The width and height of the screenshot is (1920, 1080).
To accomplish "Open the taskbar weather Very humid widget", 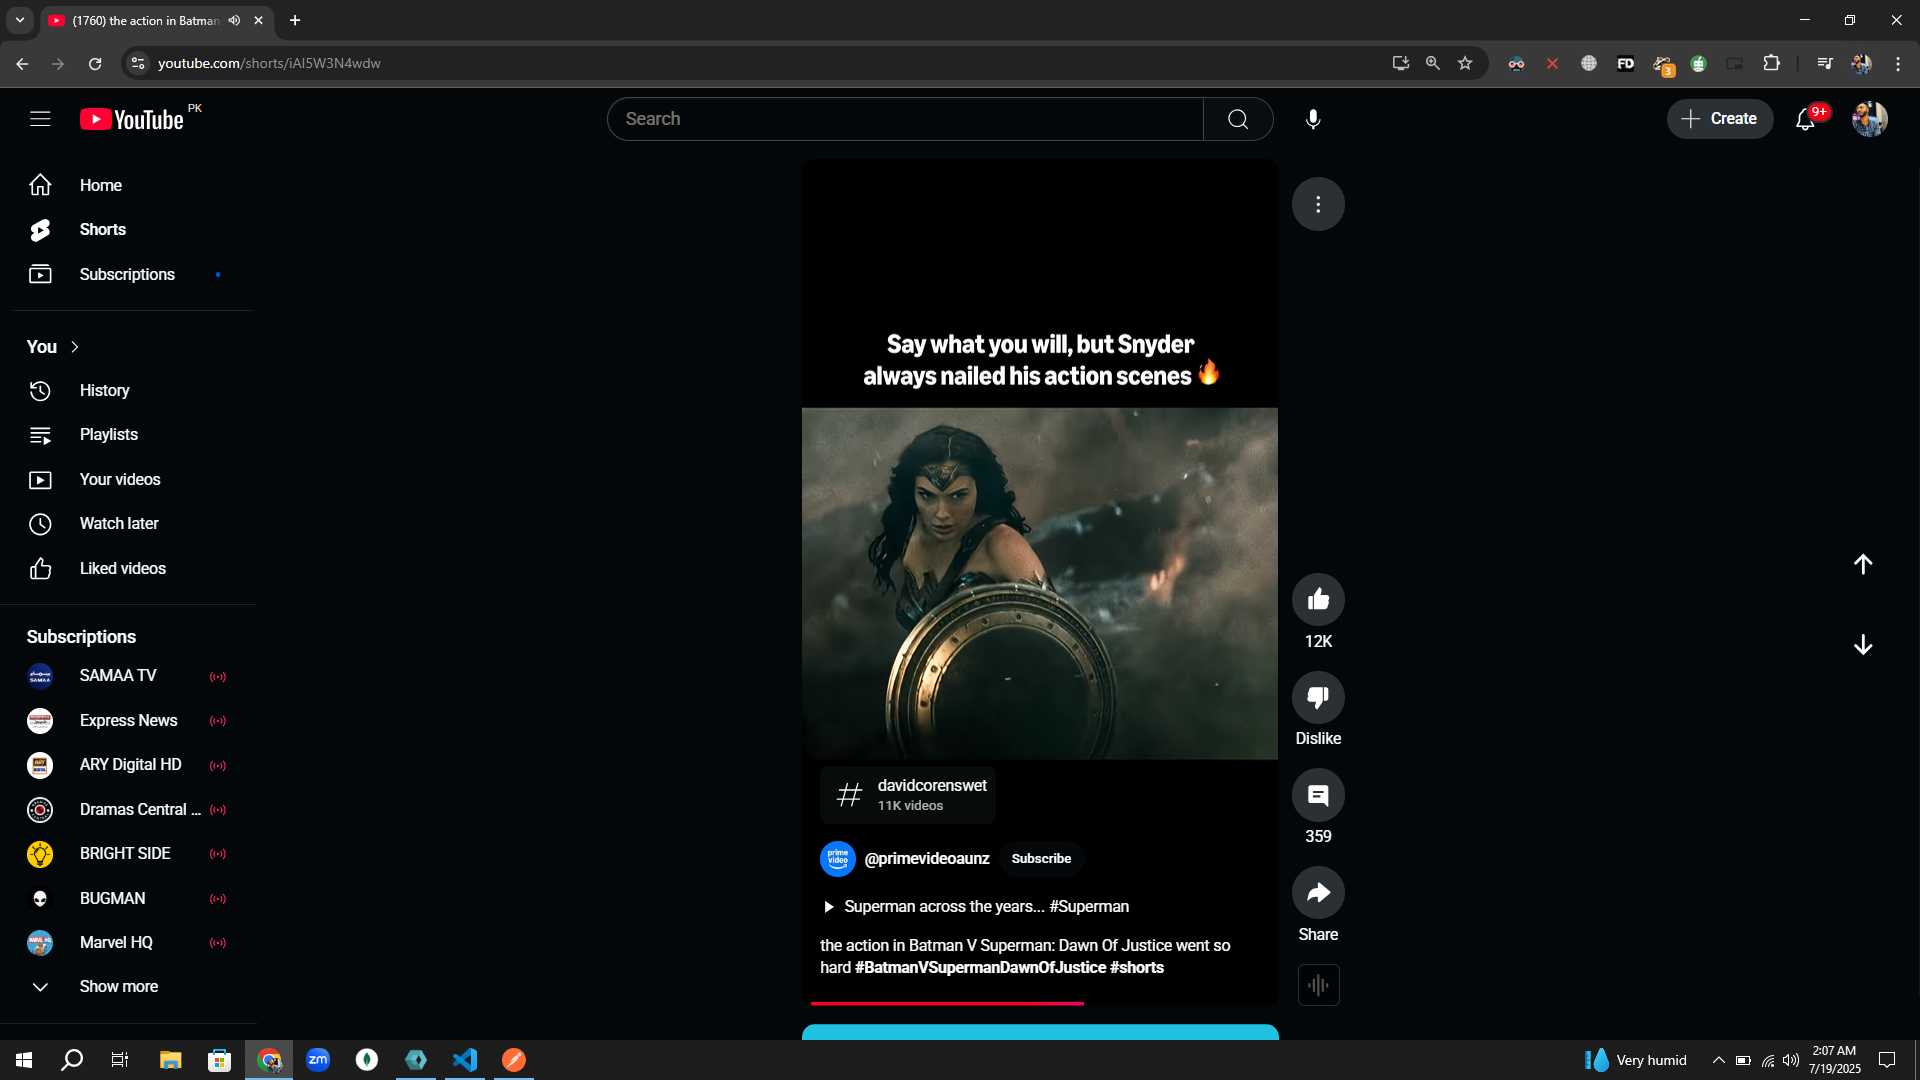I will [x=1636, y=1060].
